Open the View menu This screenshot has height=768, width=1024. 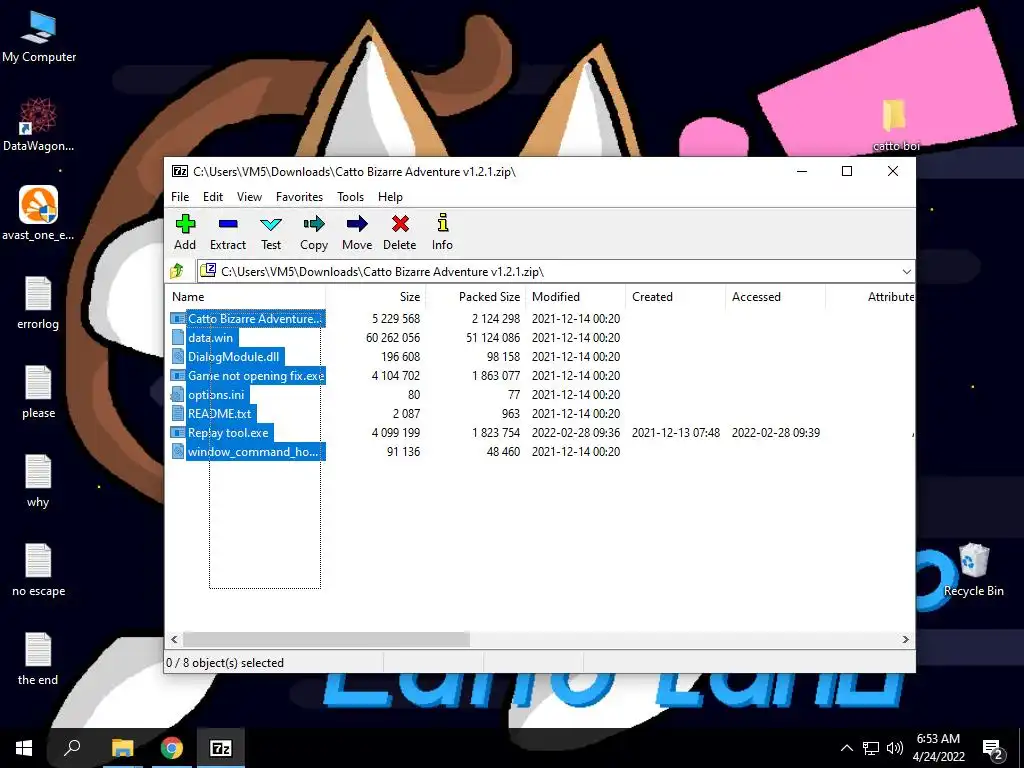pos(249,197)
